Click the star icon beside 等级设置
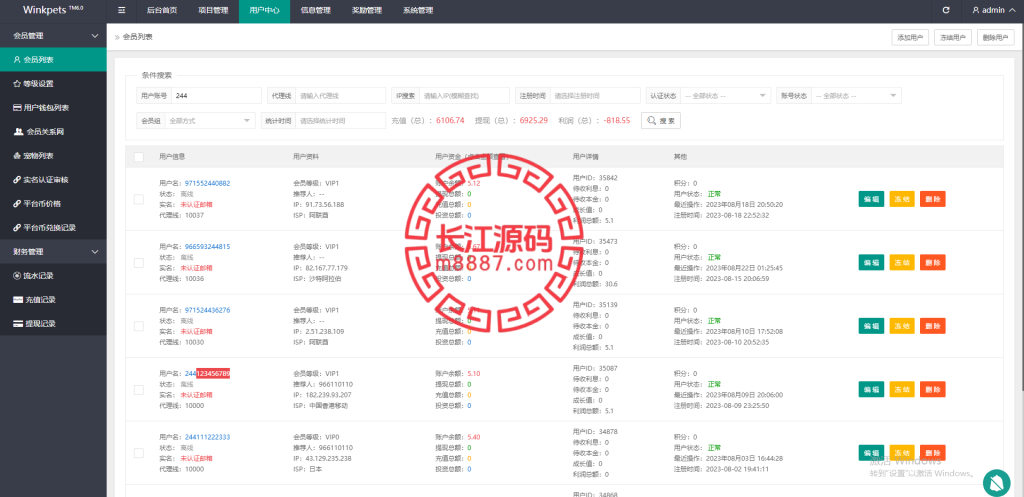 [17, 84]
